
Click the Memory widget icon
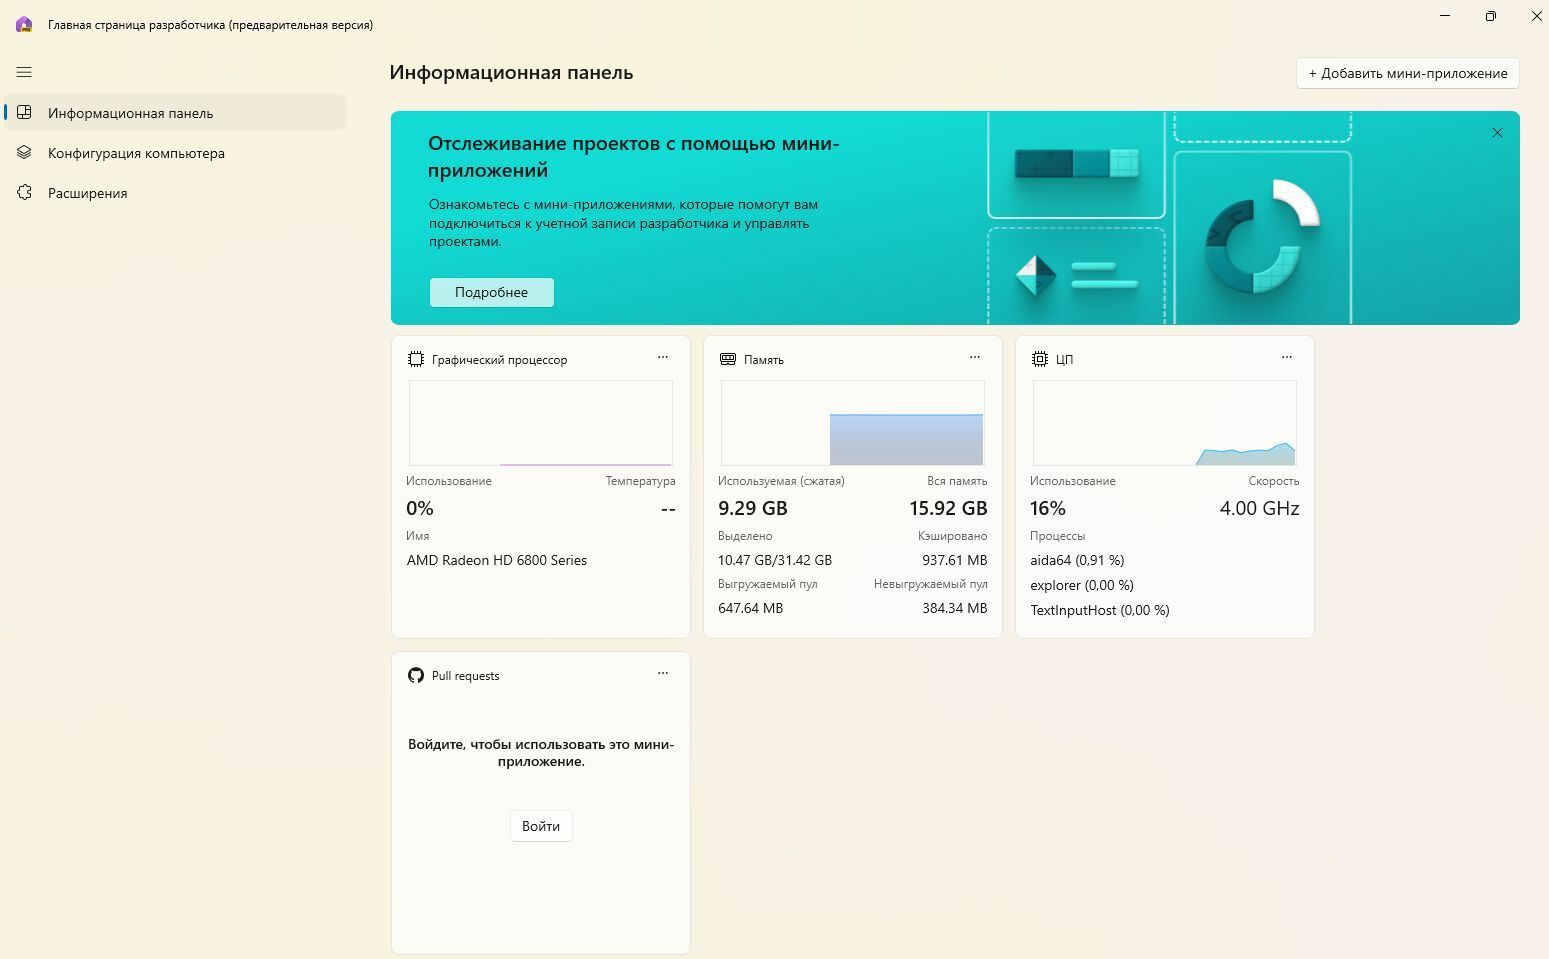(x=728, y=359)
